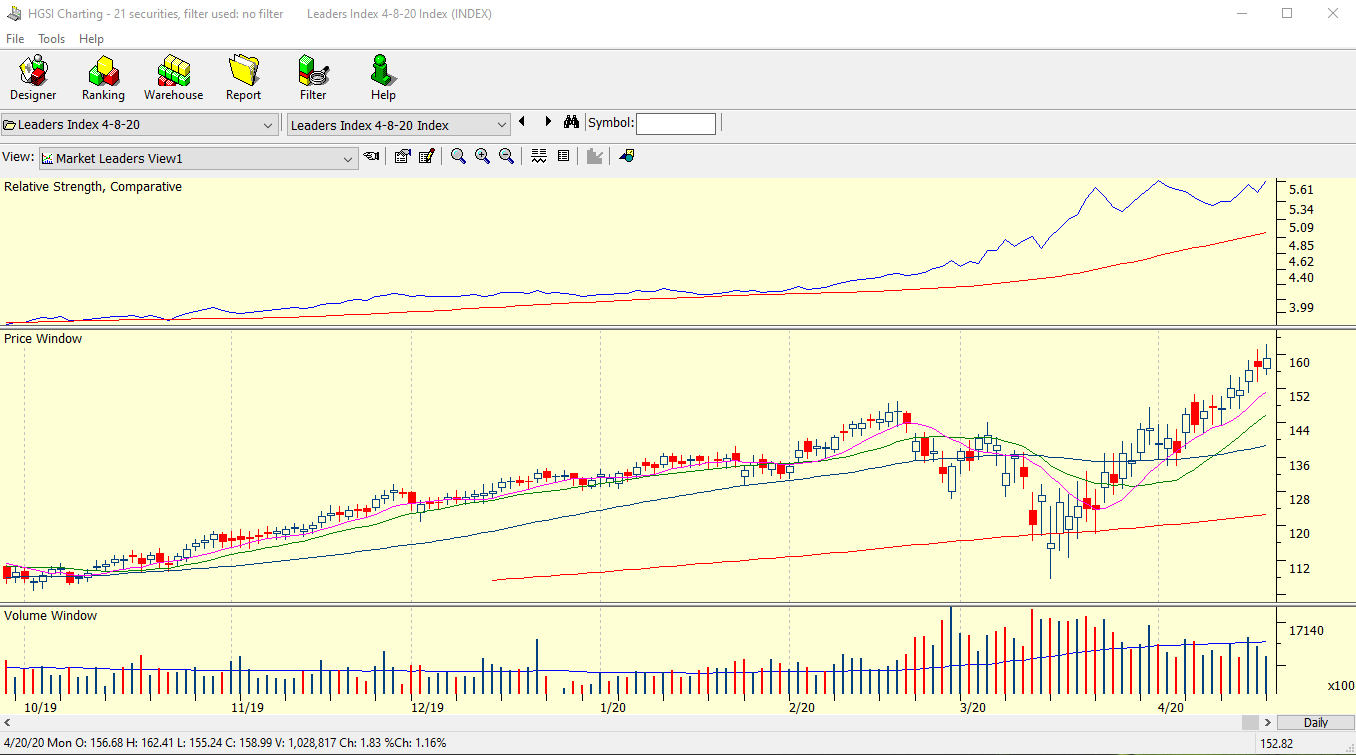1356x755 pixels.
Task: Click the 1/20 date axis label
Action: (x=613, y=707)
